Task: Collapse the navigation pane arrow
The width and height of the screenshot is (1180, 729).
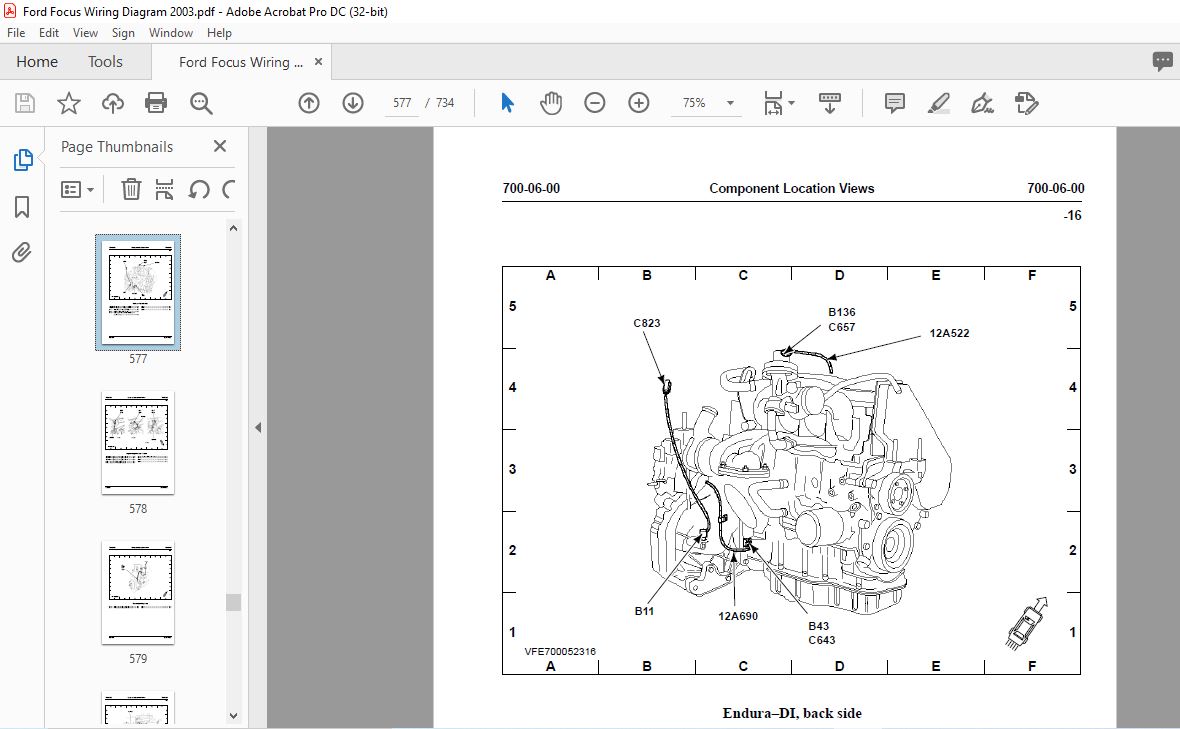Action: [x=258, y=427]
